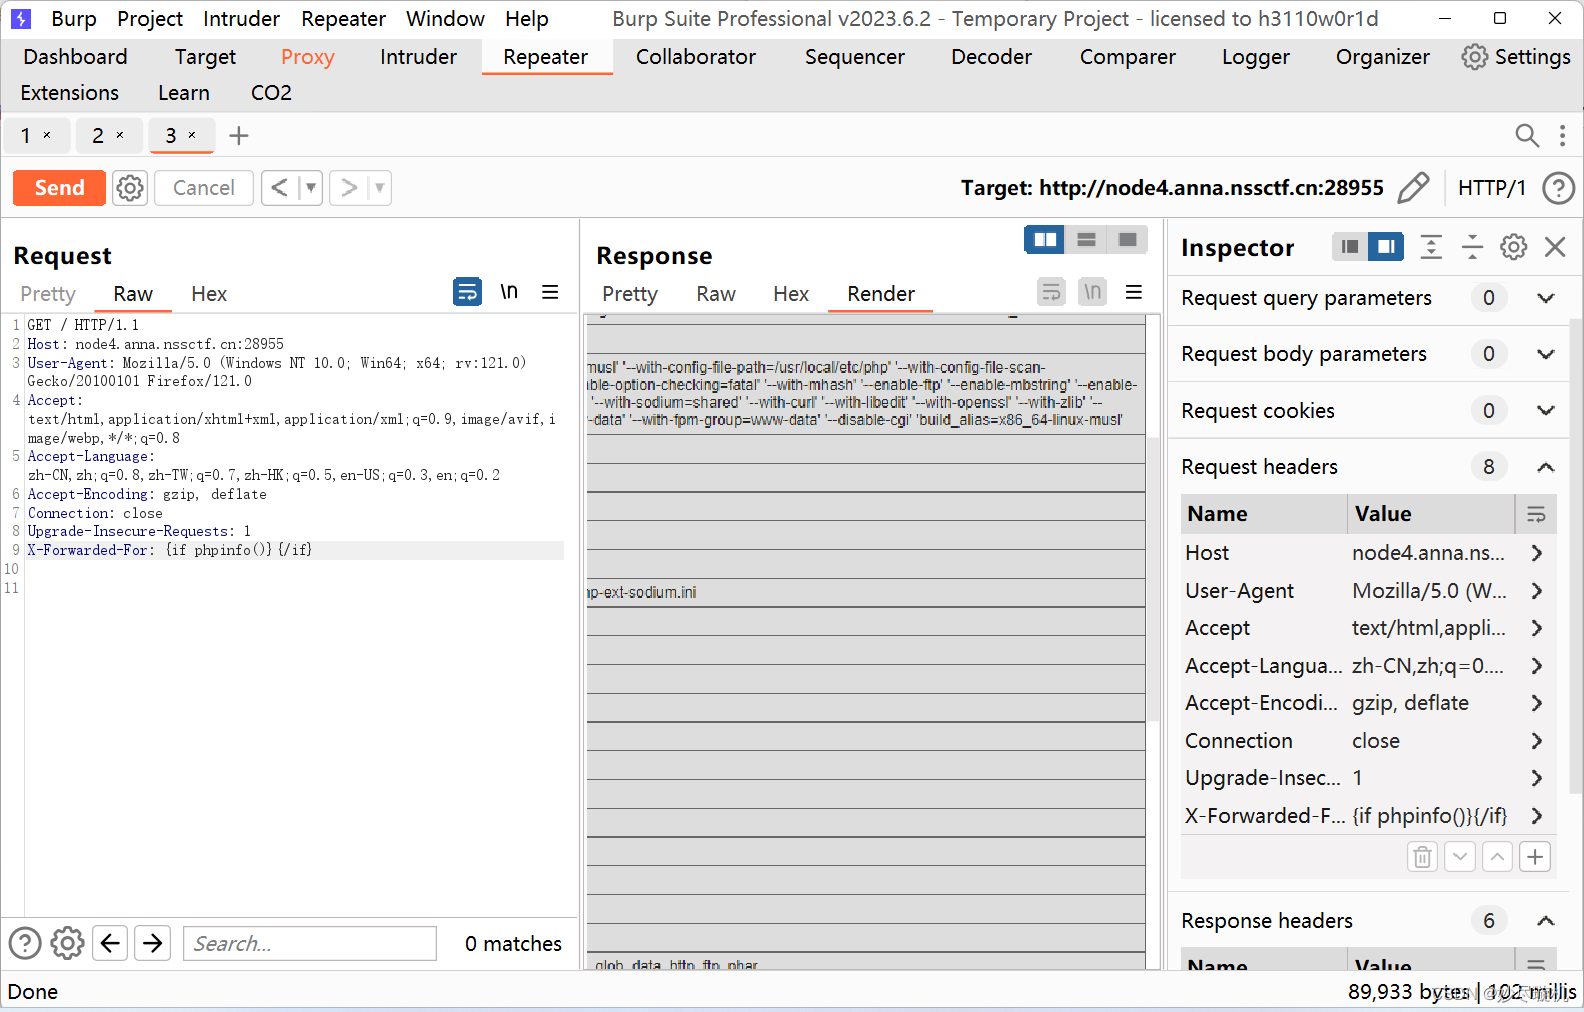Expand all Inspector sections

click(x=1431, y=247)
